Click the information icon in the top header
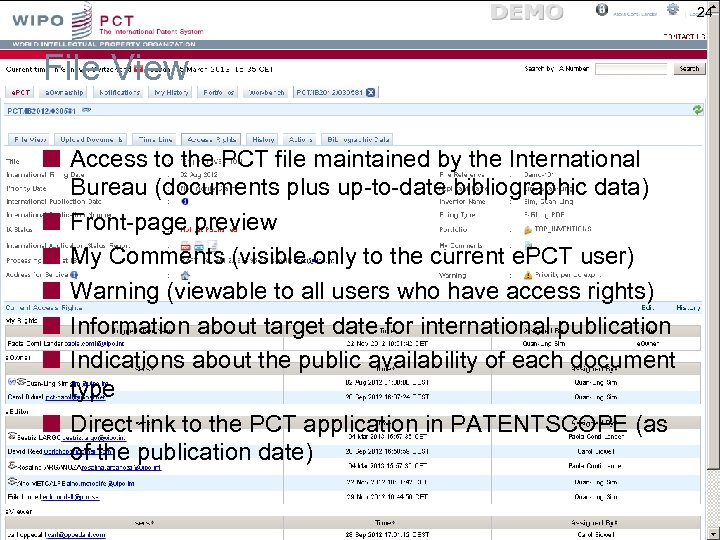Screen dimensions: 720x540 [602, 10]
